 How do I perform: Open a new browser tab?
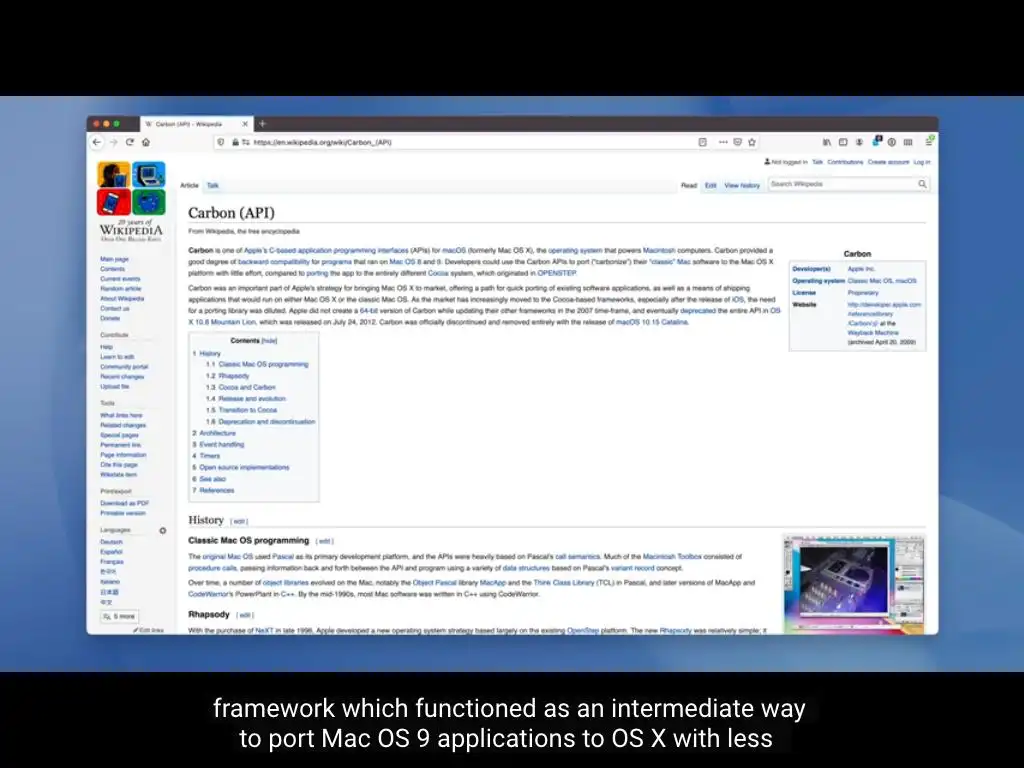point(263,123)
